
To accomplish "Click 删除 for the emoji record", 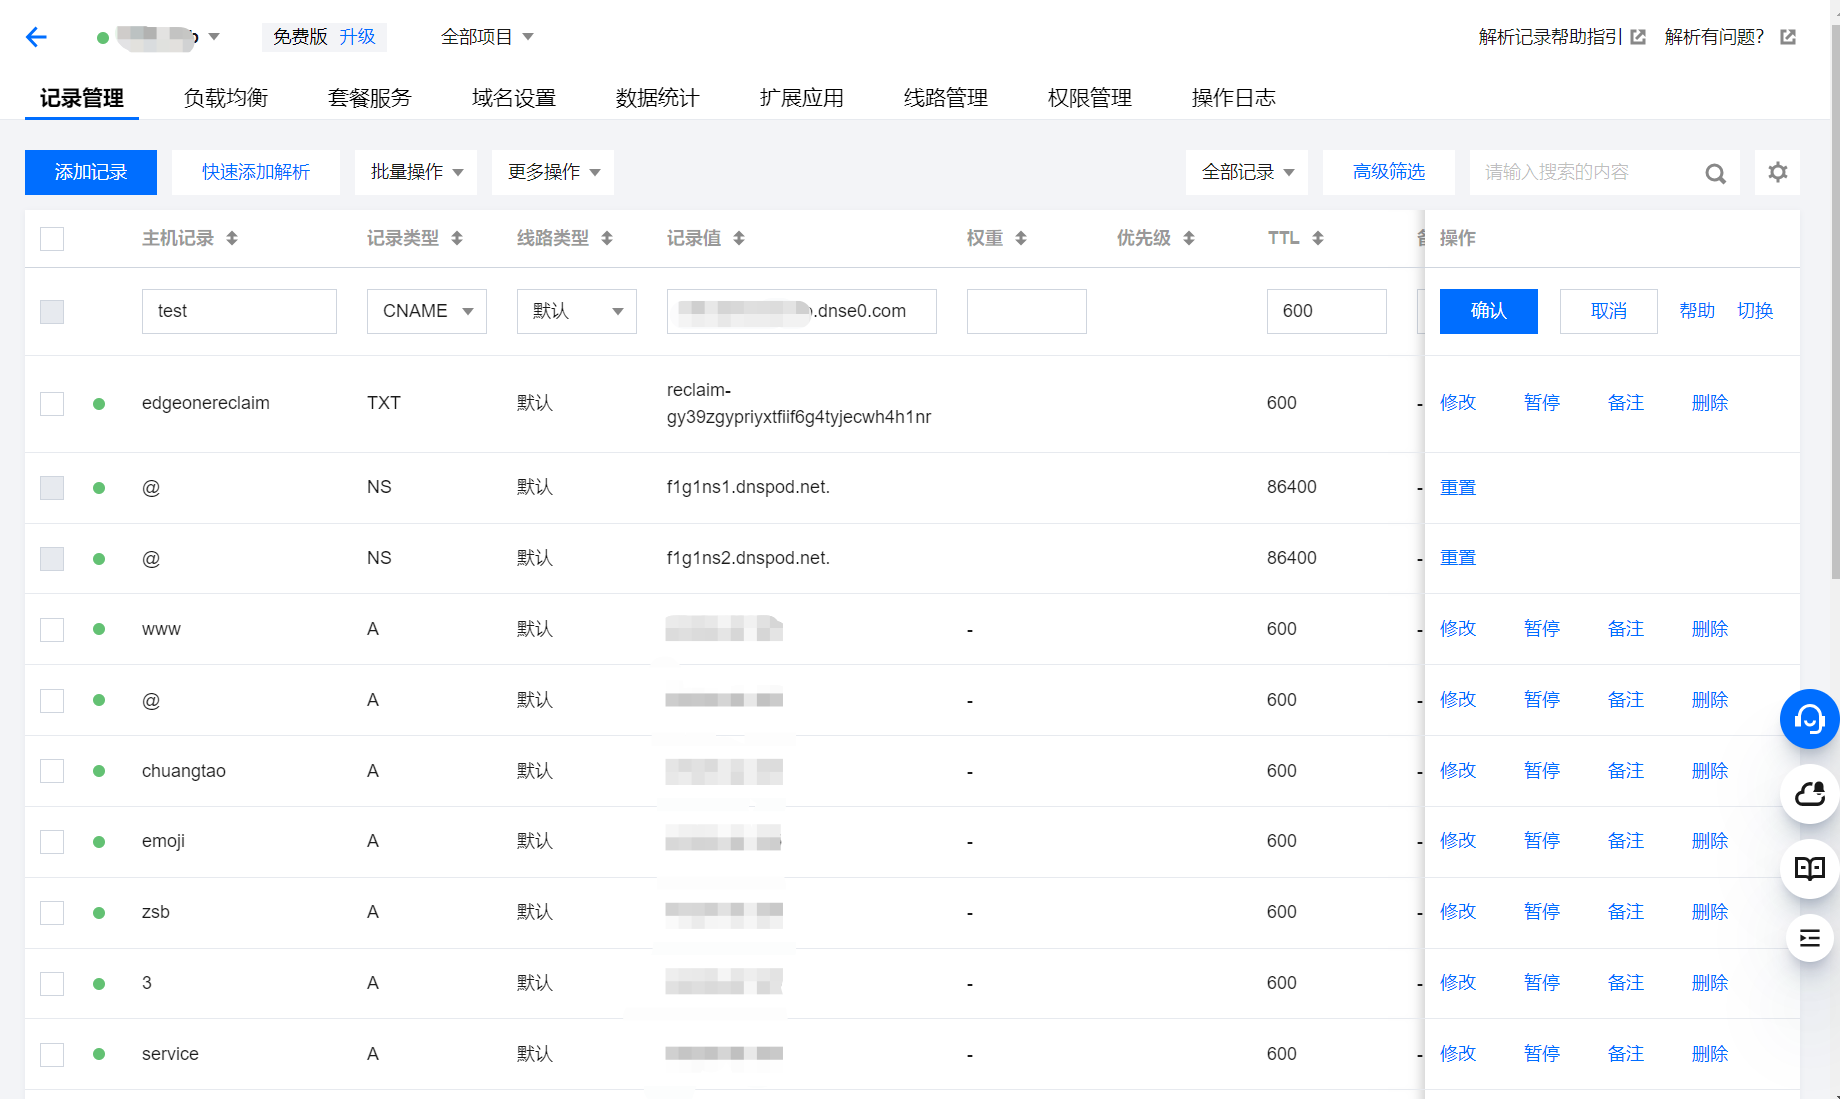I will coord(1710,841).
